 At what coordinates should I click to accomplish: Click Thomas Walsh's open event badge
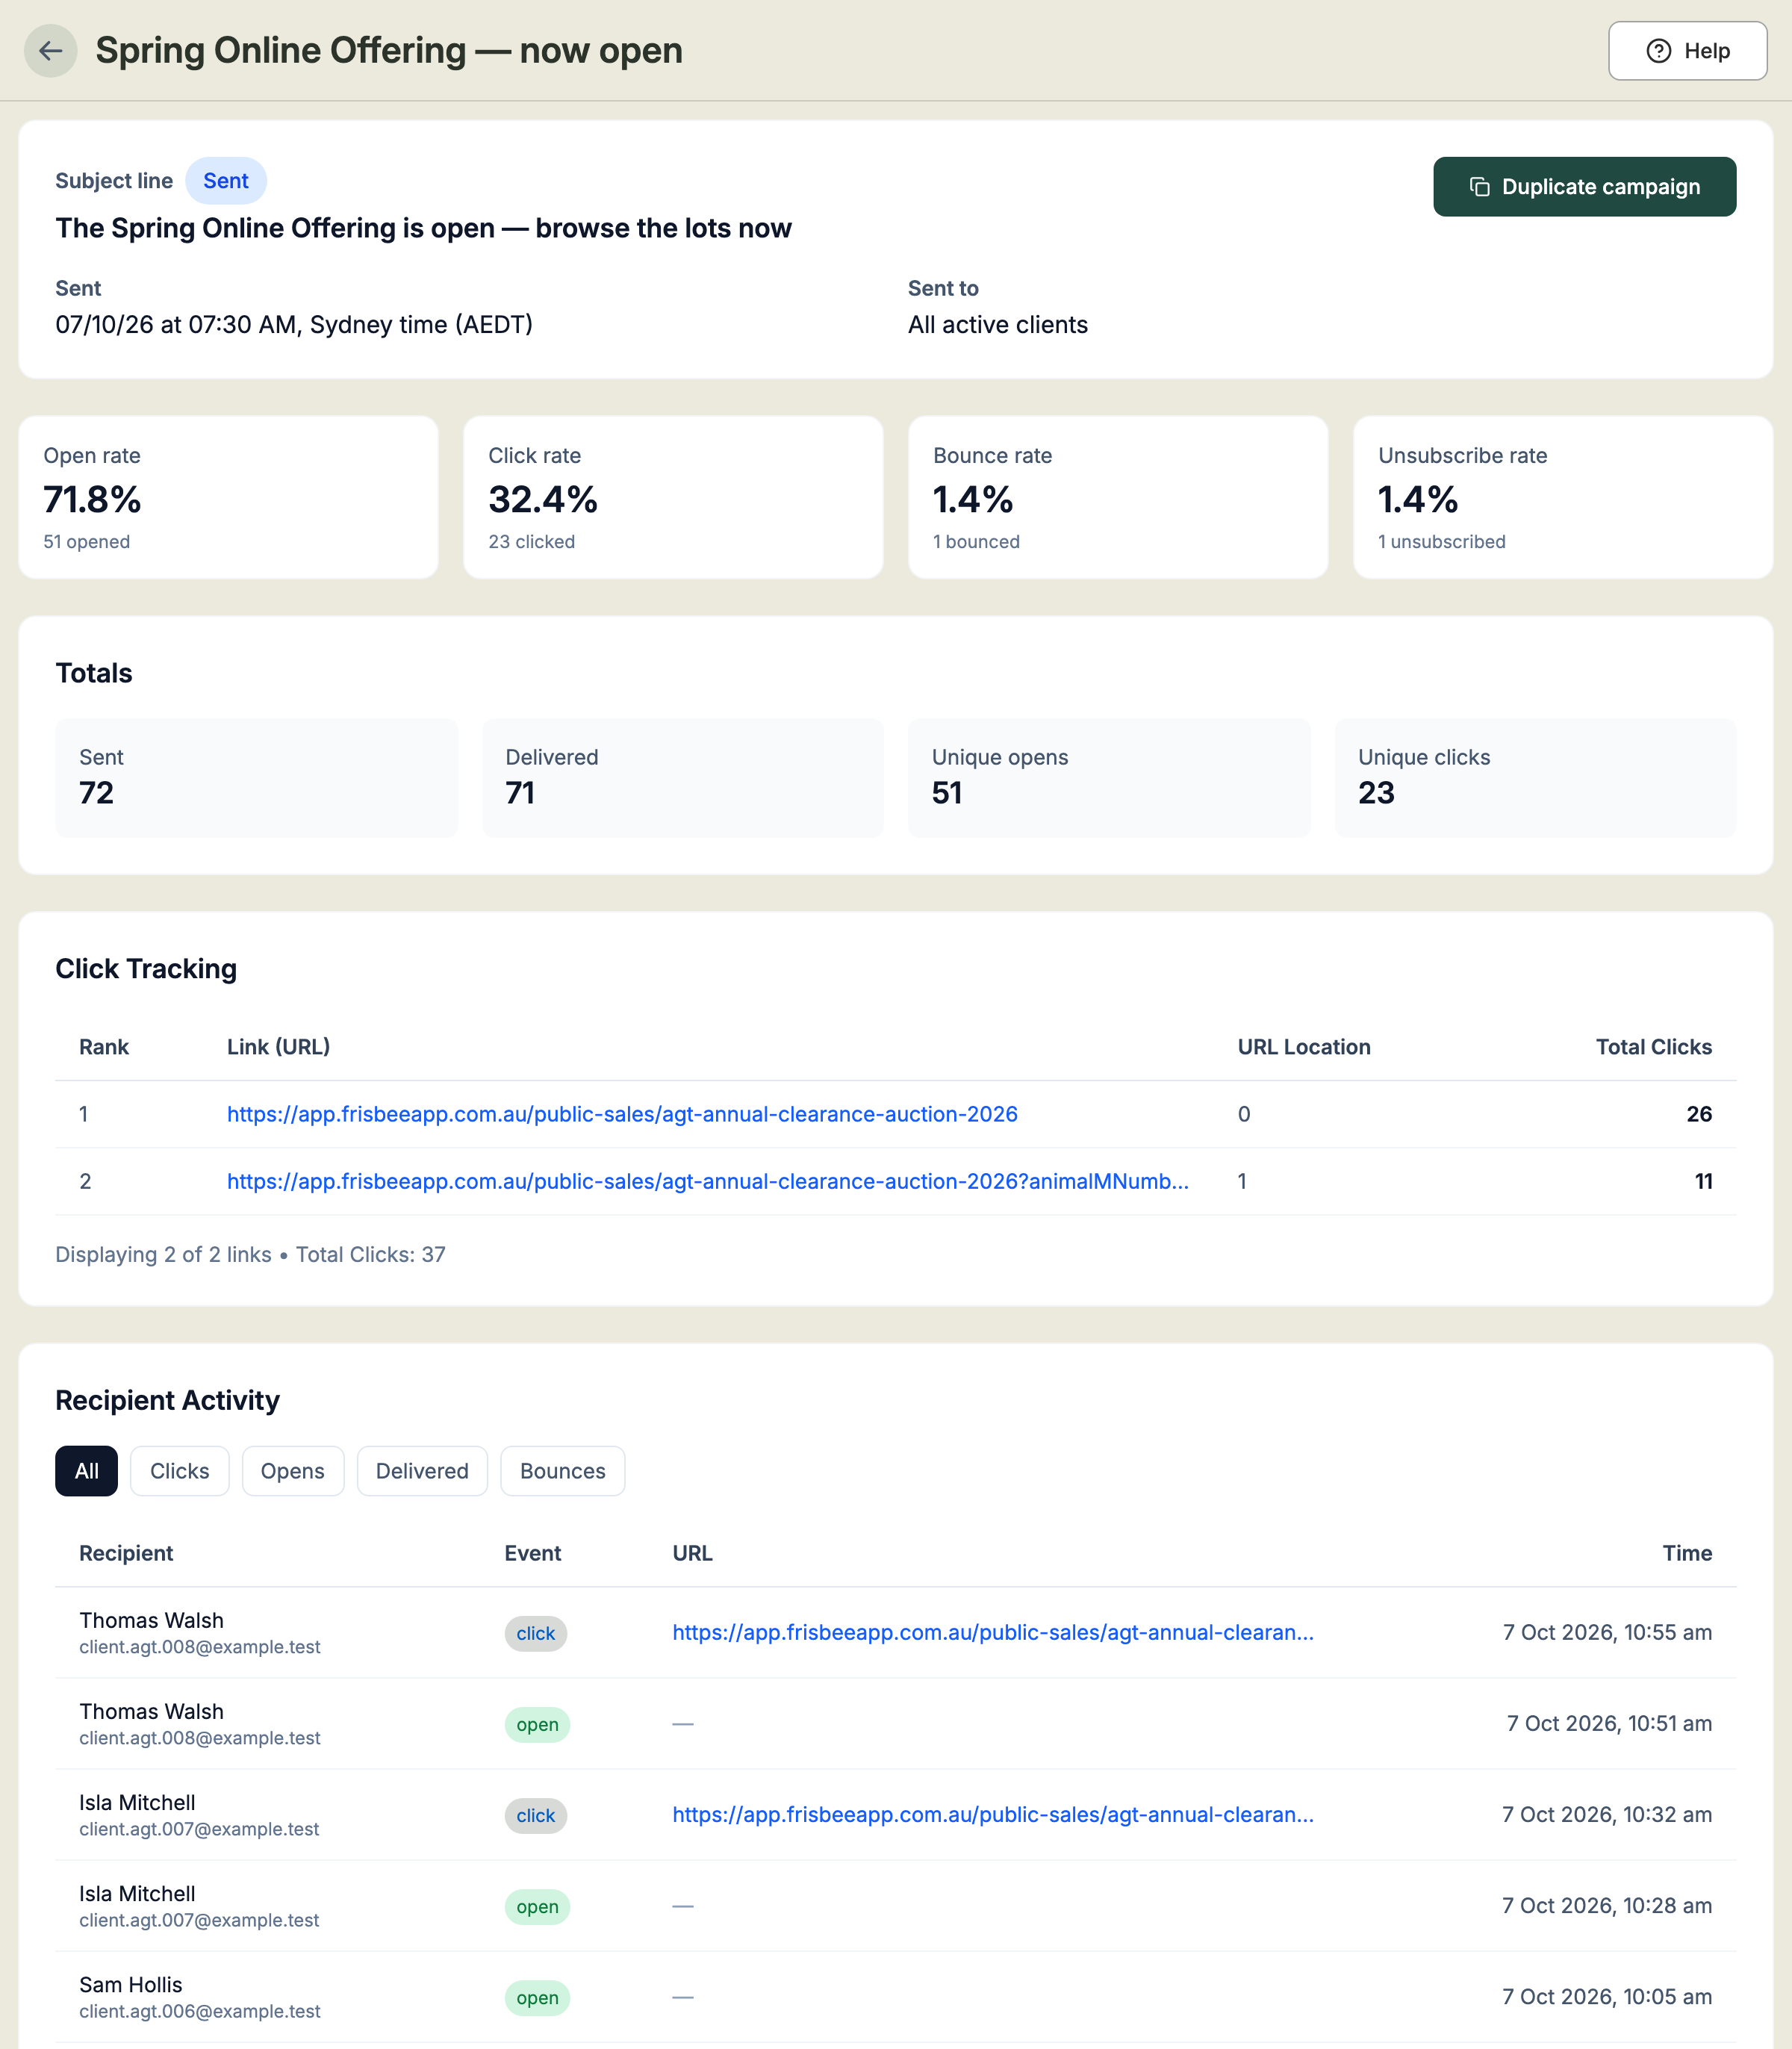click(x=537, y=1724)
